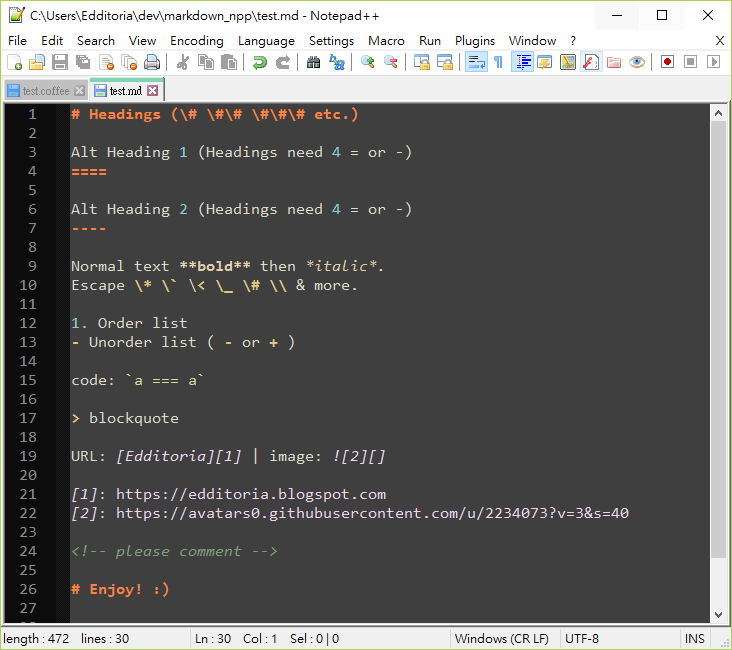Zoom out using the magnifier minus icon
Screen dimensions: 732x650
(x=390, y=62)
